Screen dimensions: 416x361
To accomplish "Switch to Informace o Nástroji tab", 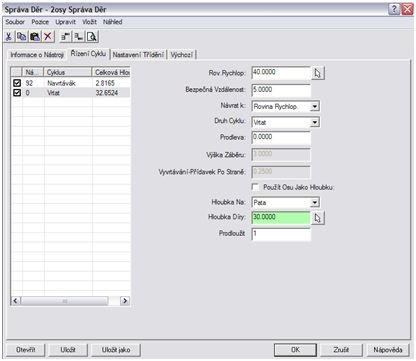I will pos(37,55).
